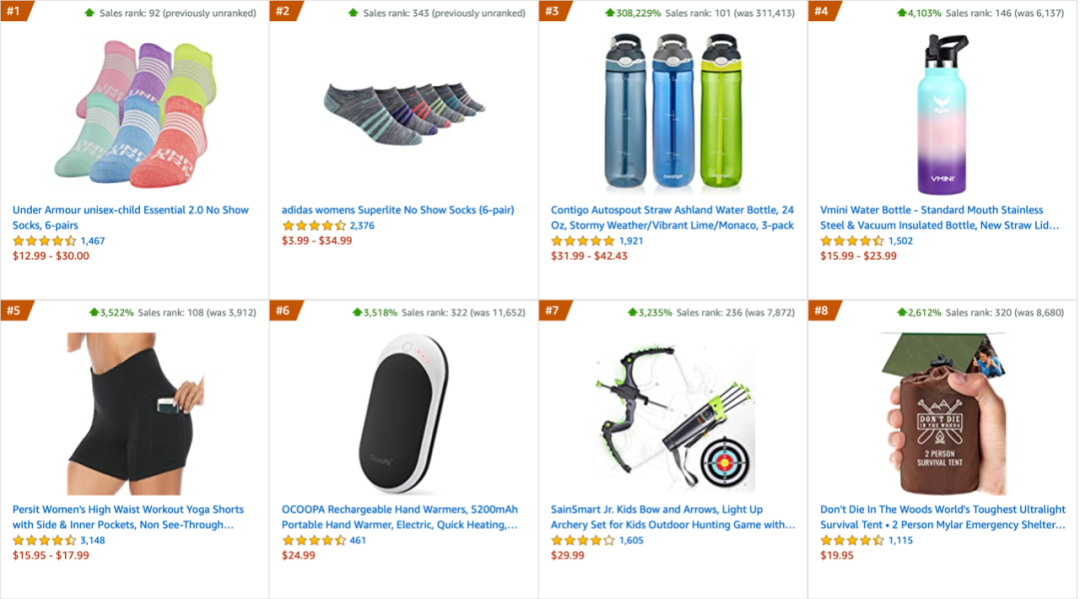Click the OCOOPA hand warmer product image

point(404,413)
